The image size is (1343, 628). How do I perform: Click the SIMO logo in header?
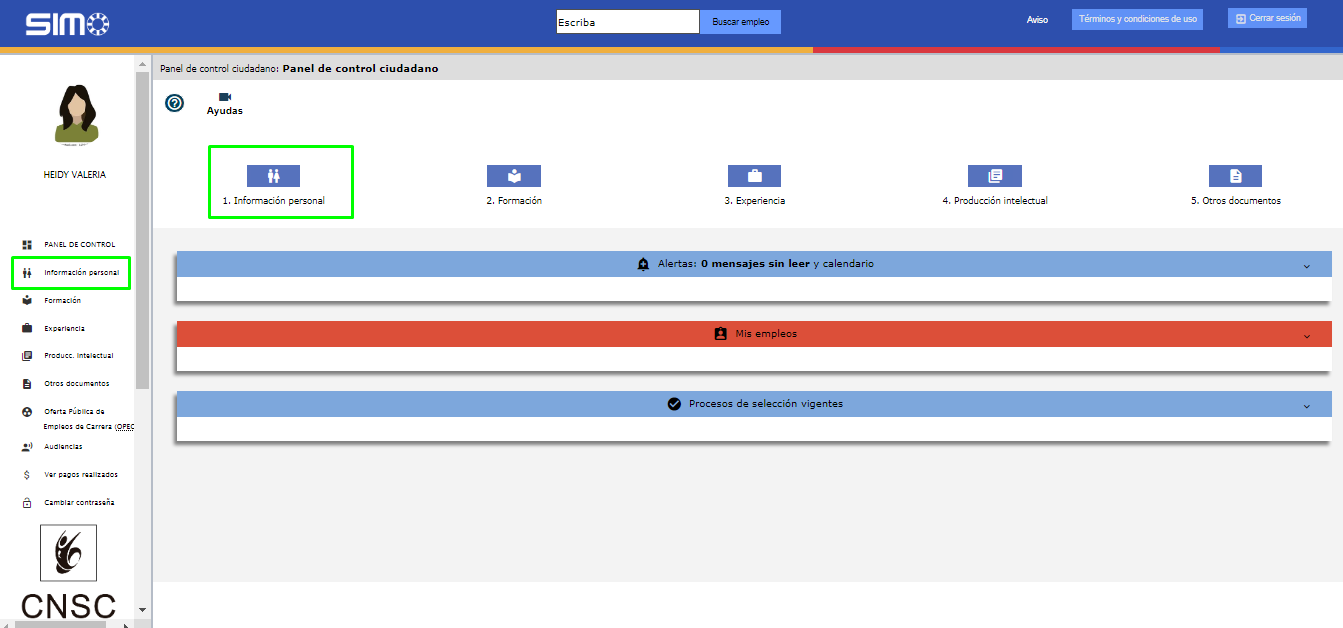(68, 24)
